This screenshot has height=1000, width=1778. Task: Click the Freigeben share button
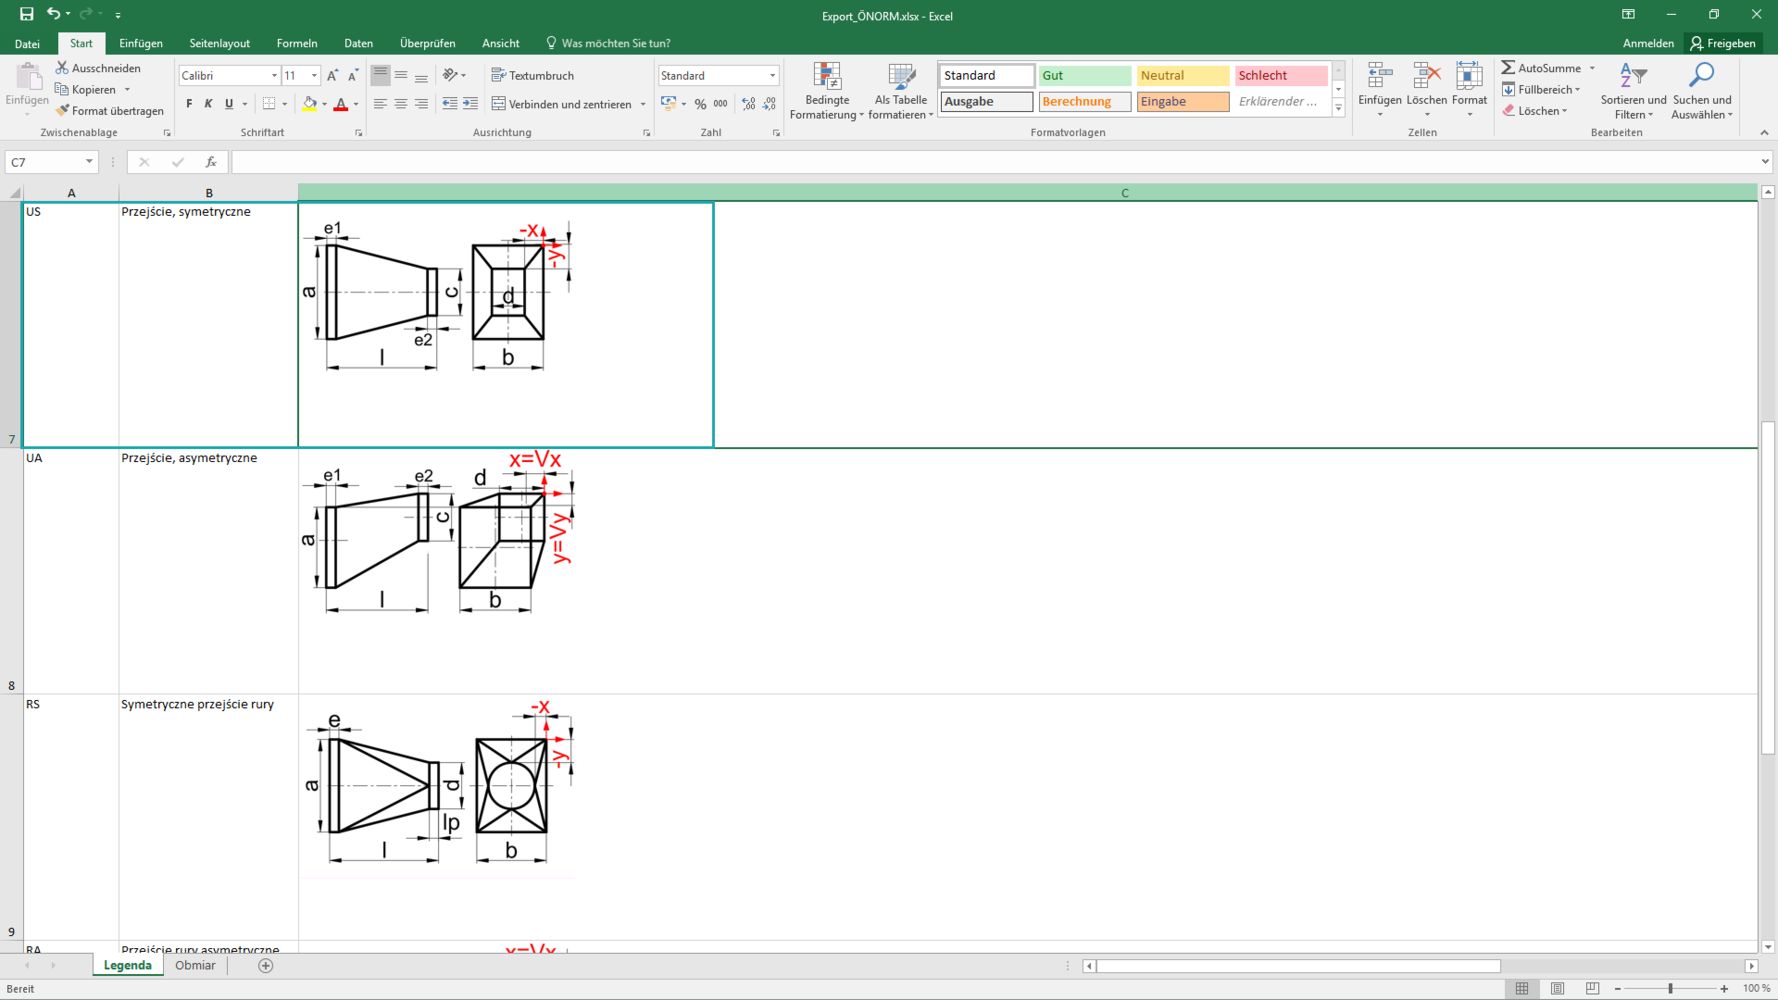[1723, 43]
